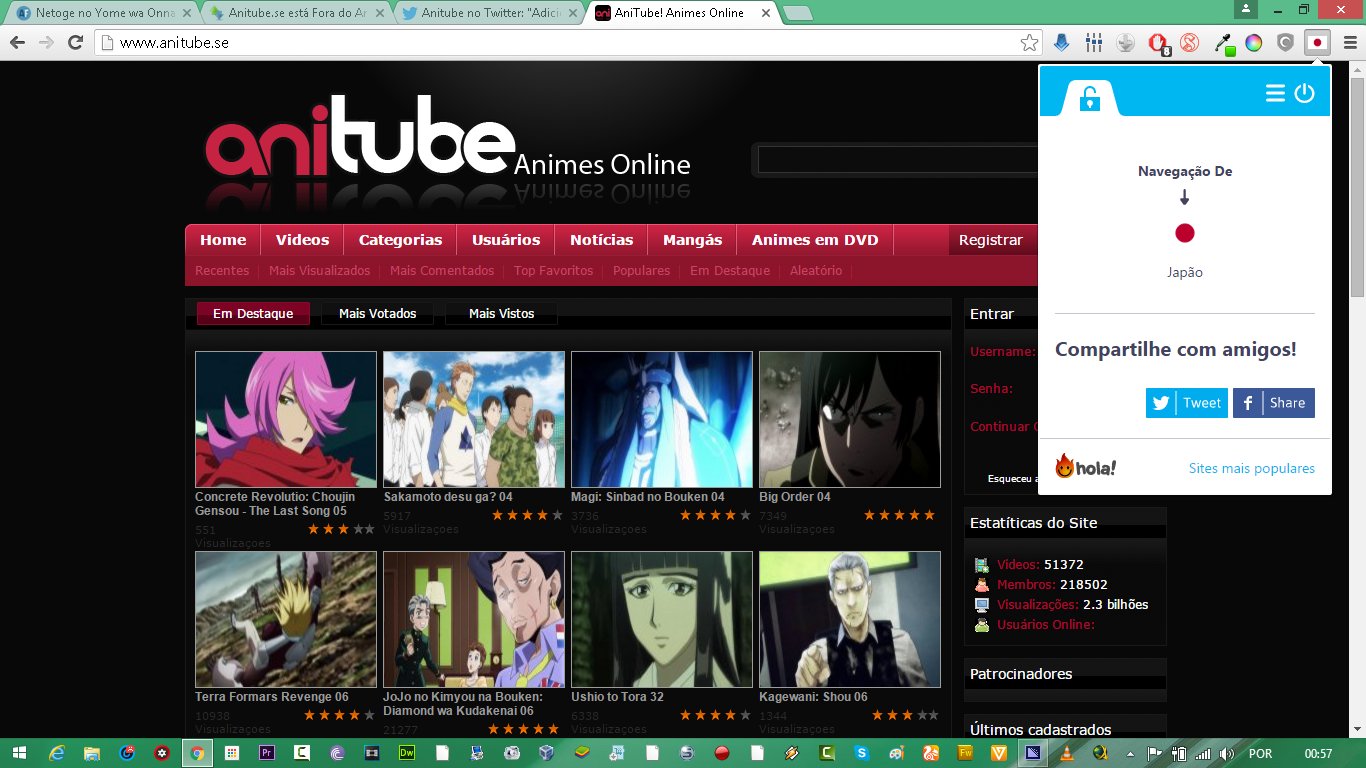Open the Top Favoritos submenu link
This screenshot has width=1366, height=768.
(x=553, y=271)
